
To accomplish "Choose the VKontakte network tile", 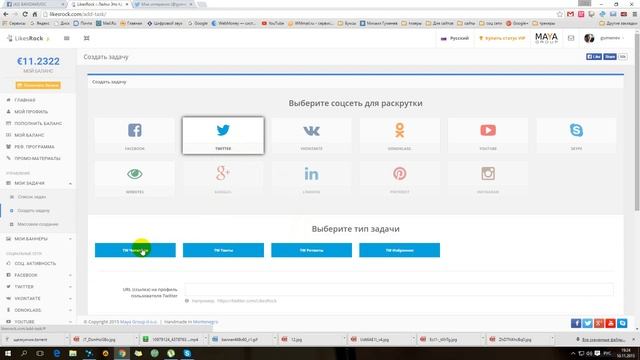I will pos(311,136).
